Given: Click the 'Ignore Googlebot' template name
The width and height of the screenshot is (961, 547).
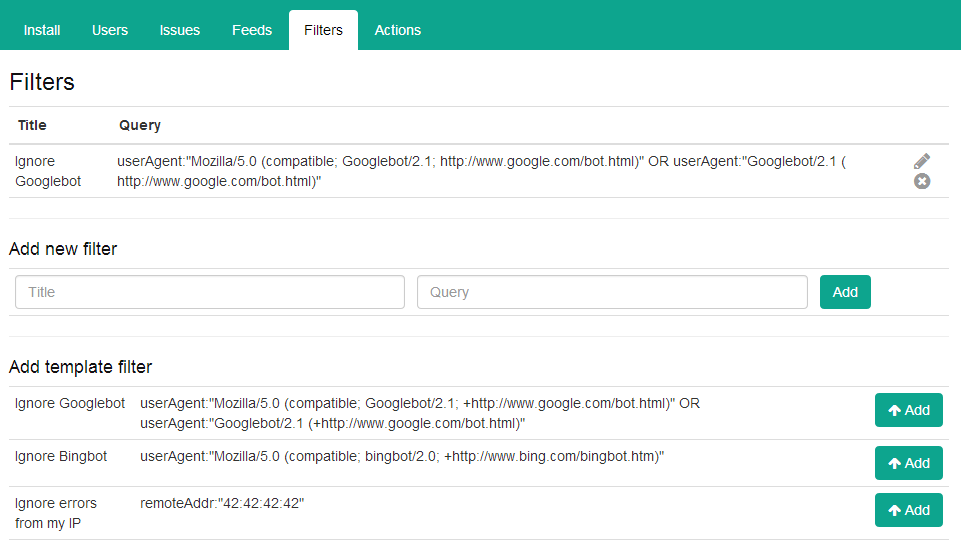Looking at the screenshot, I should click(x=70, y=403).
